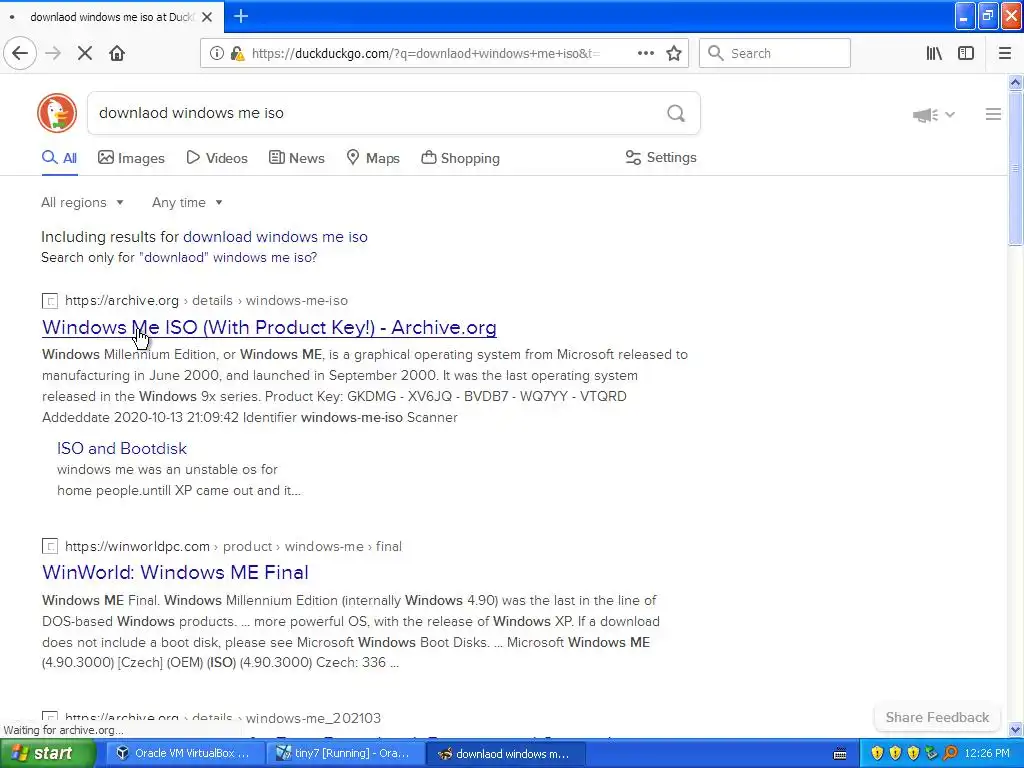Click the first security shield tray icon

[x=876, y=754]
